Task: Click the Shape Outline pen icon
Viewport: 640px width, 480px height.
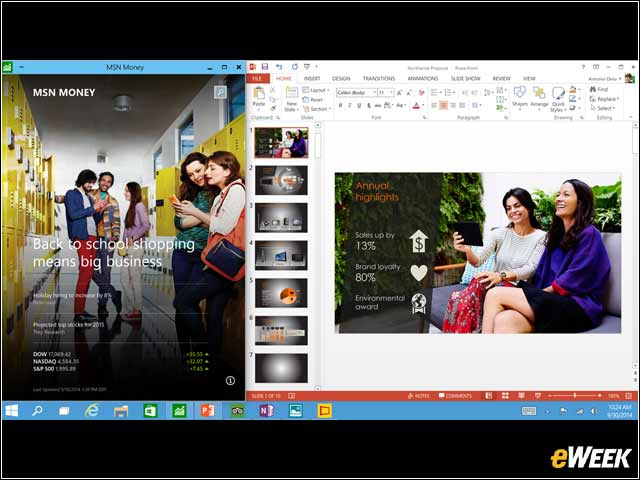Action: [574, 99]
